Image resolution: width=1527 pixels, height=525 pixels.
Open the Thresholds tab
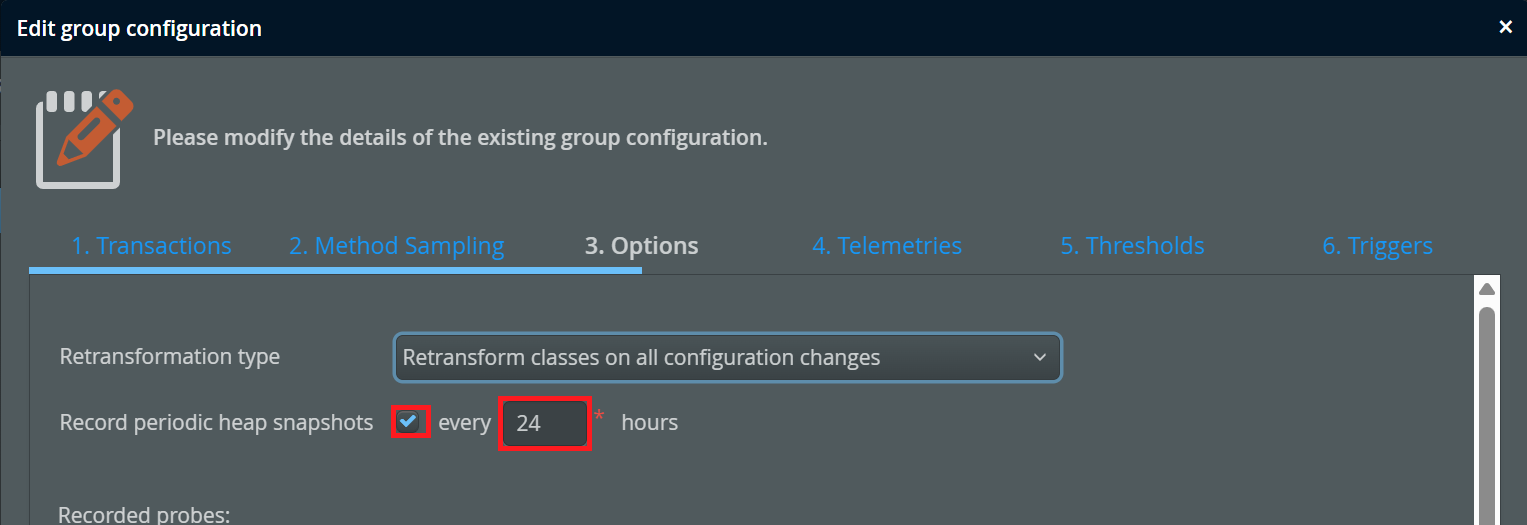coord(1132,246)
